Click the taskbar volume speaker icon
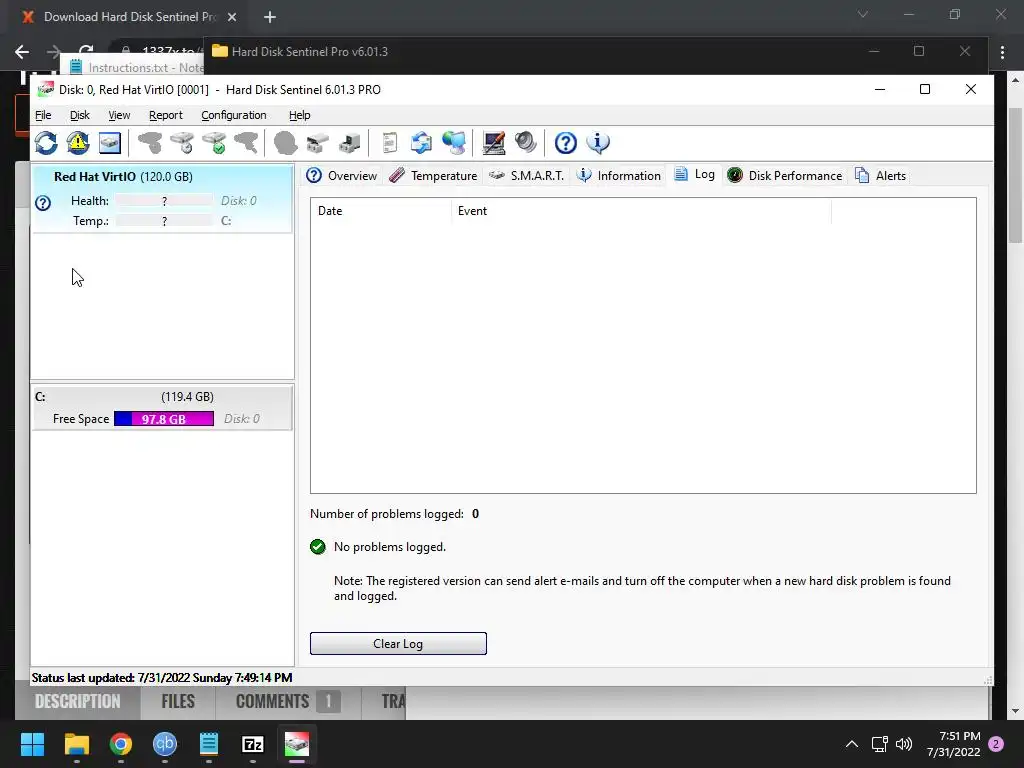This screenshot has width=1024, height=768. pyautogui.click(x=904, y=744)
